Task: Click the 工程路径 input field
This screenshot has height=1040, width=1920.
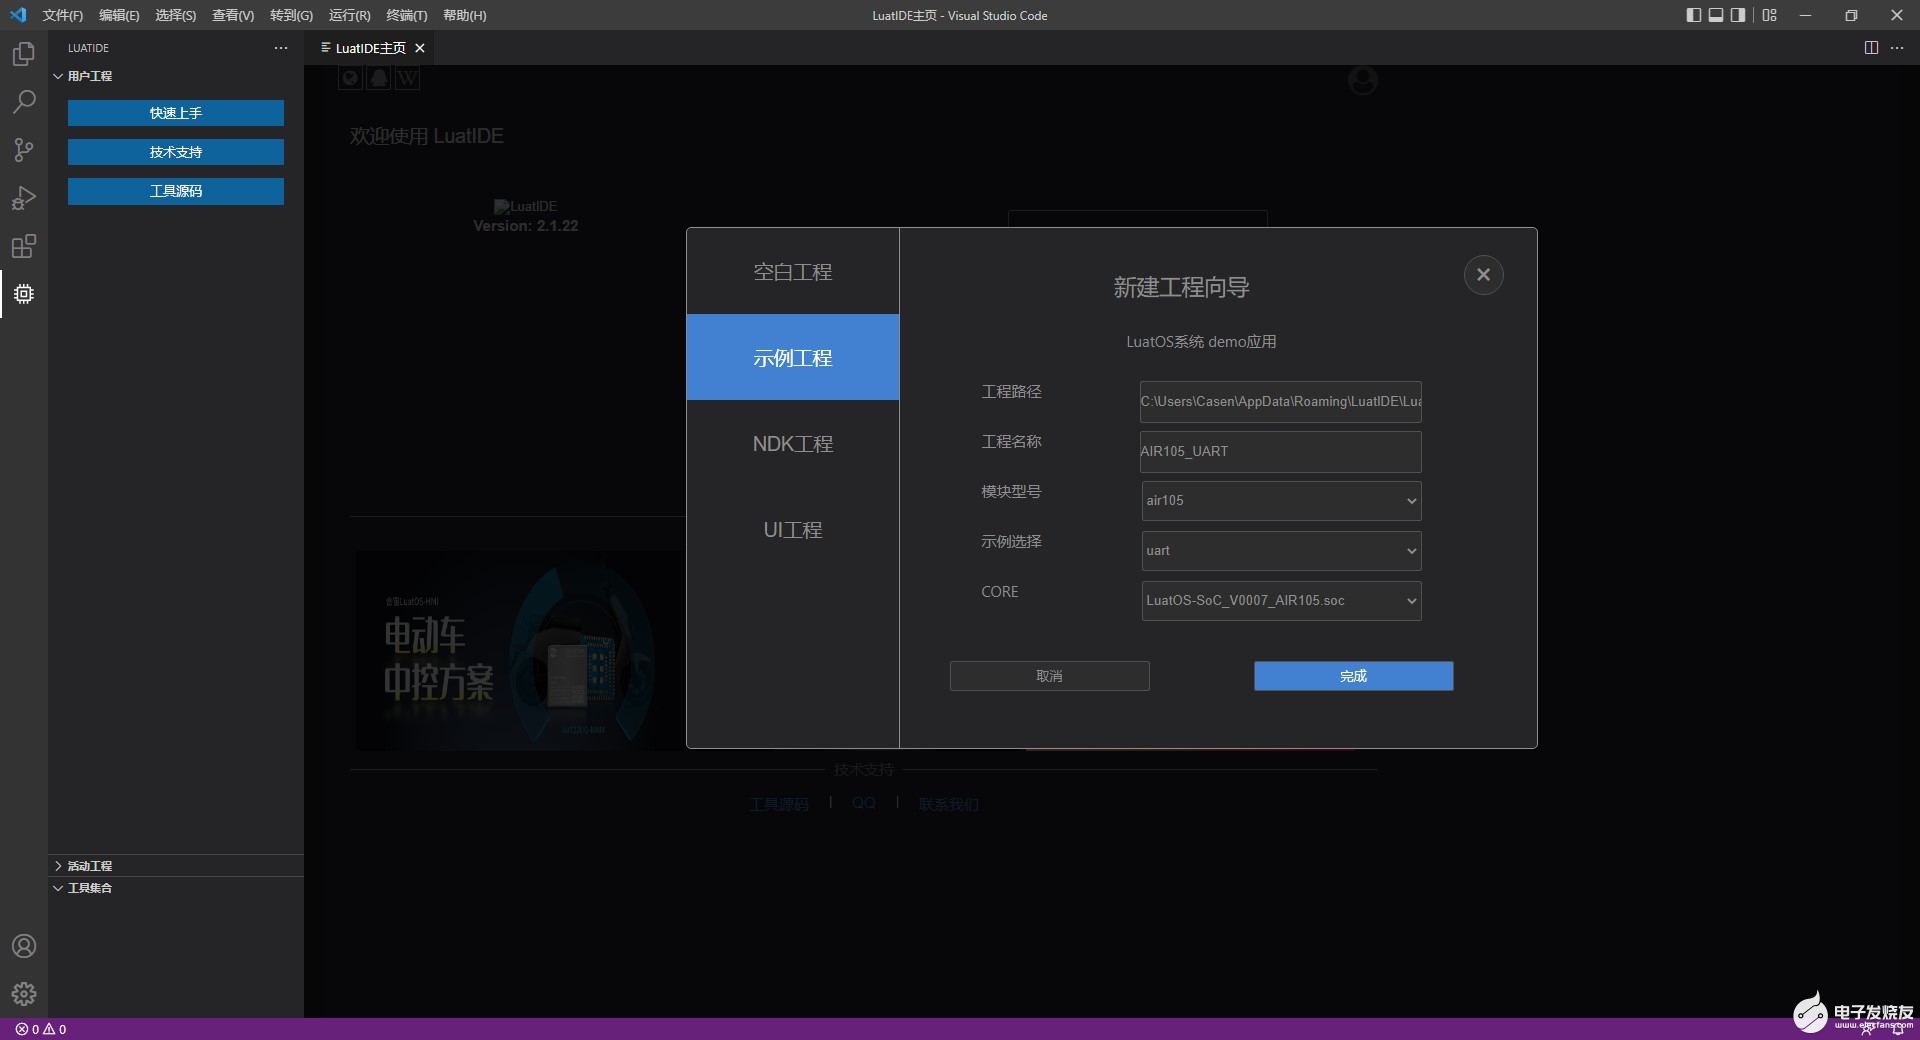Action: tap(1281, 401)
